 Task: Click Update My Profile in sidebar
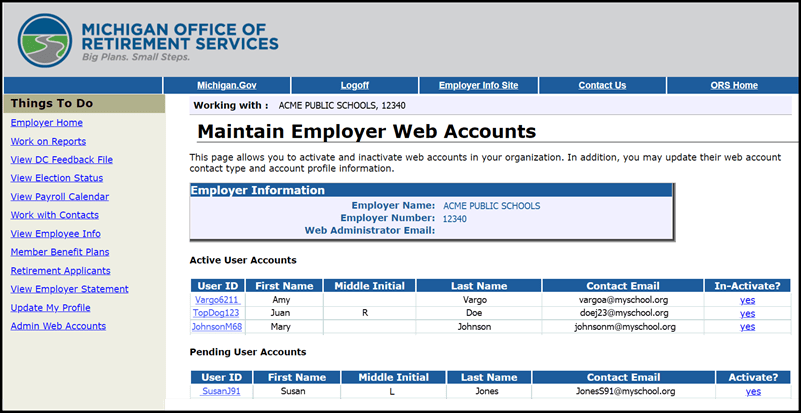pyautogui.click(x=50, y=307)
